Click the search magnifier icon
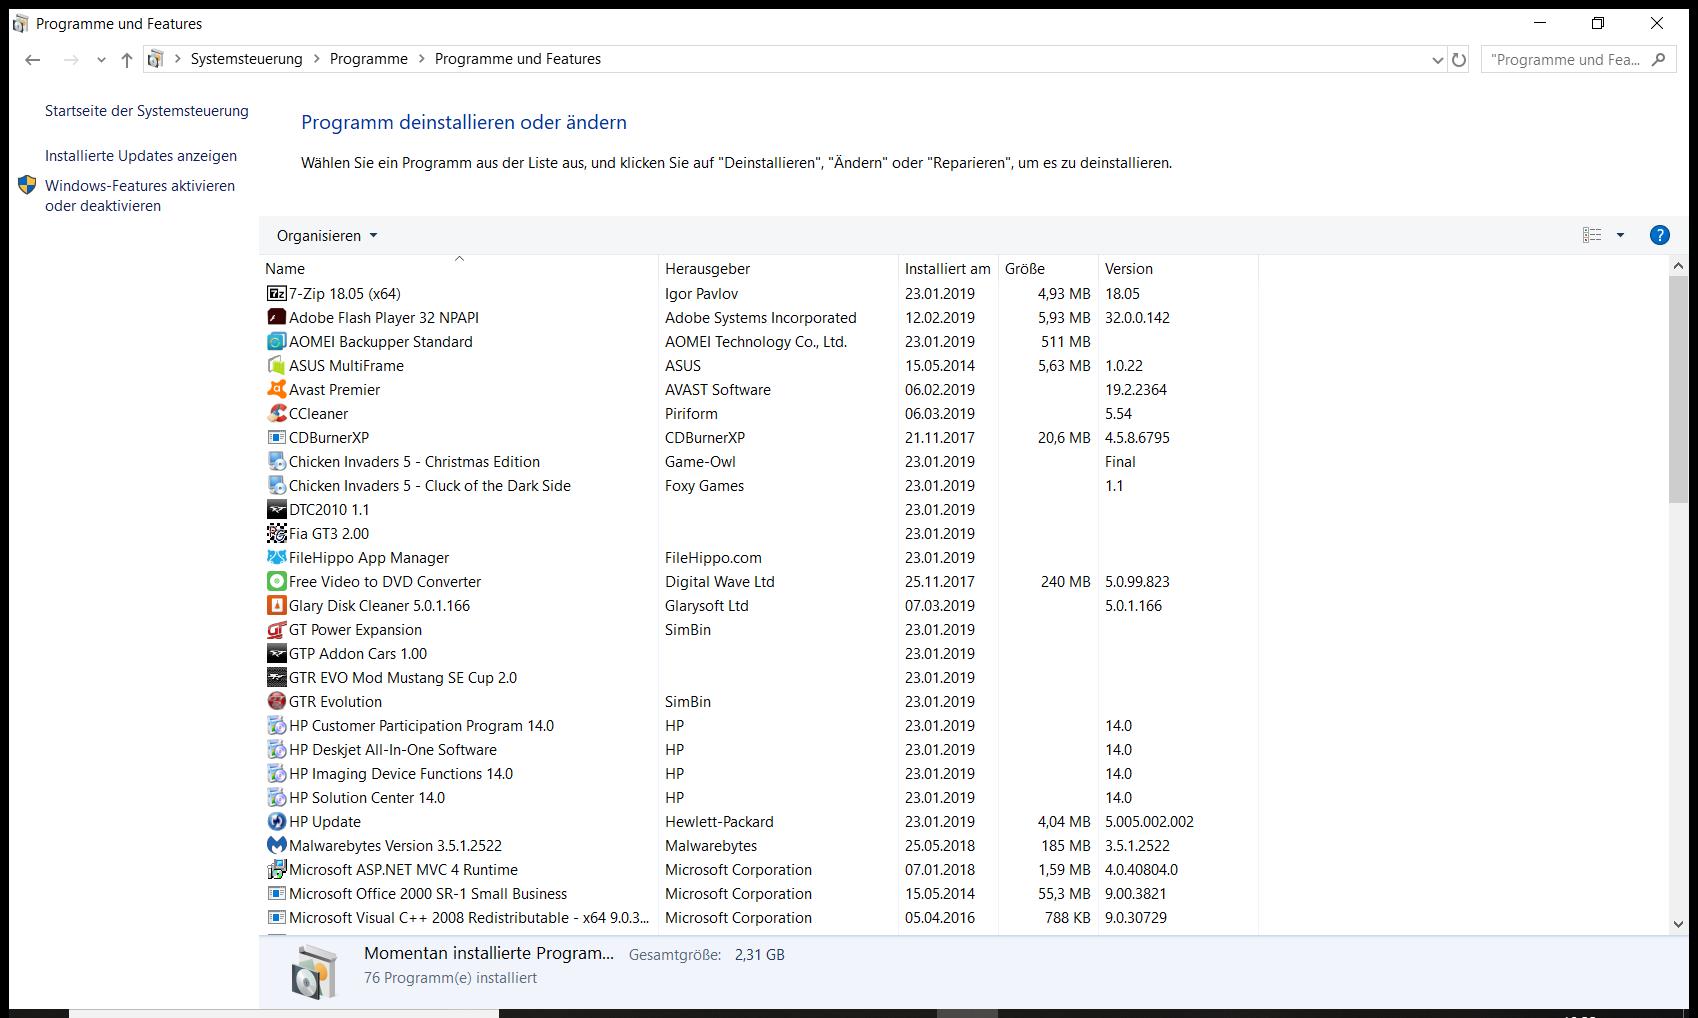1698x1018 pixels. pos(1658,59)
